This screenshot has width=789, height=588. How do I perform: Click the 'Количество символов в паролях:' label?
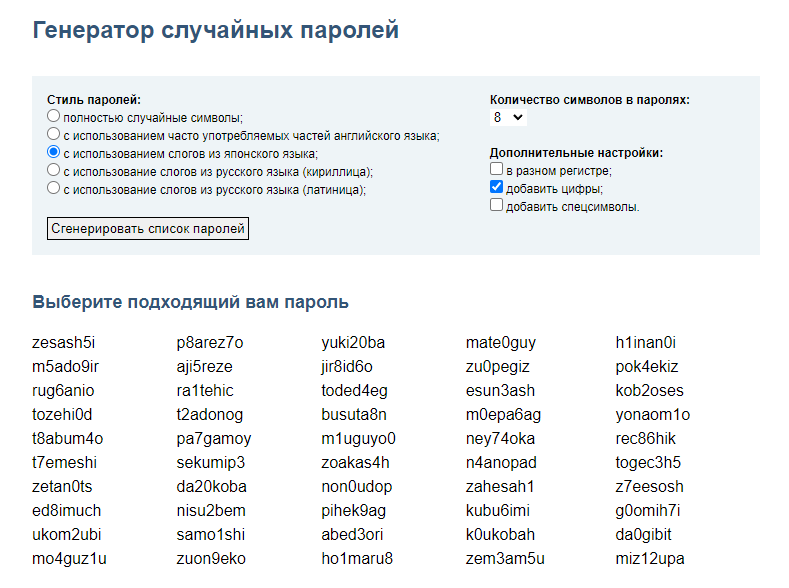[x=590, y=100]
